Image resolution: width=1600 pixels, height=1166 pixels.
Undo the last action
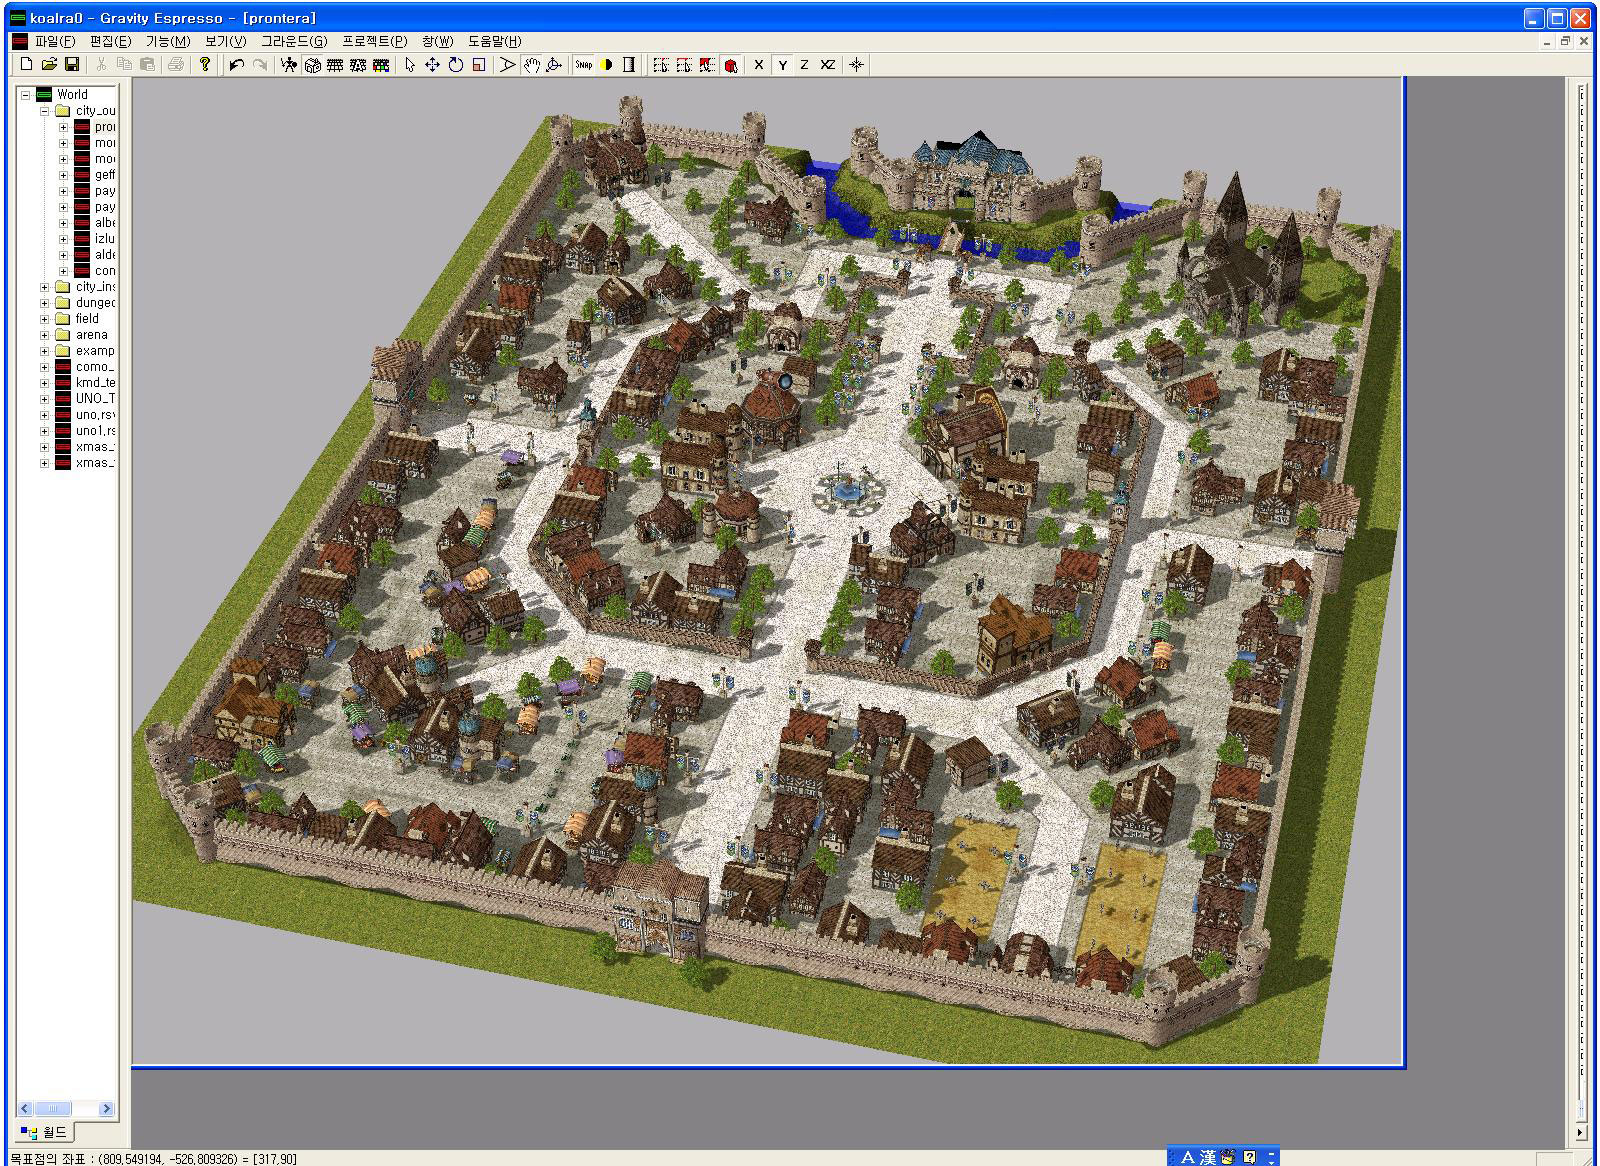click(x=236, y=64)
